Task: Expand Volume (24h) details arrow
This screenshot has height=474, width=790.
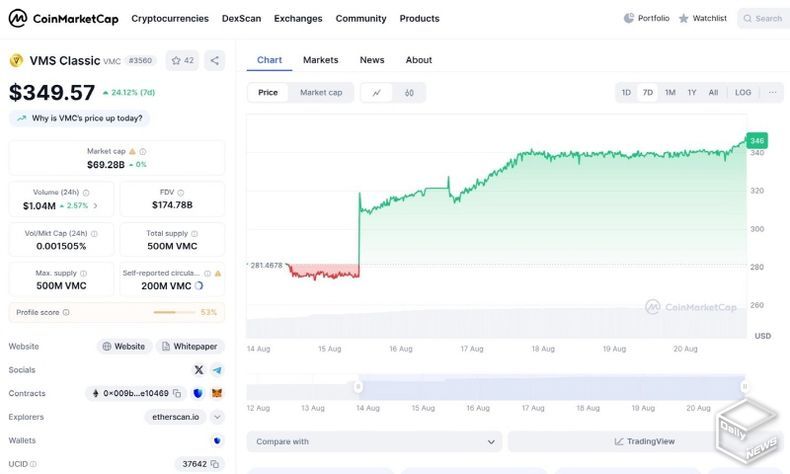Action: click(96, 206)
